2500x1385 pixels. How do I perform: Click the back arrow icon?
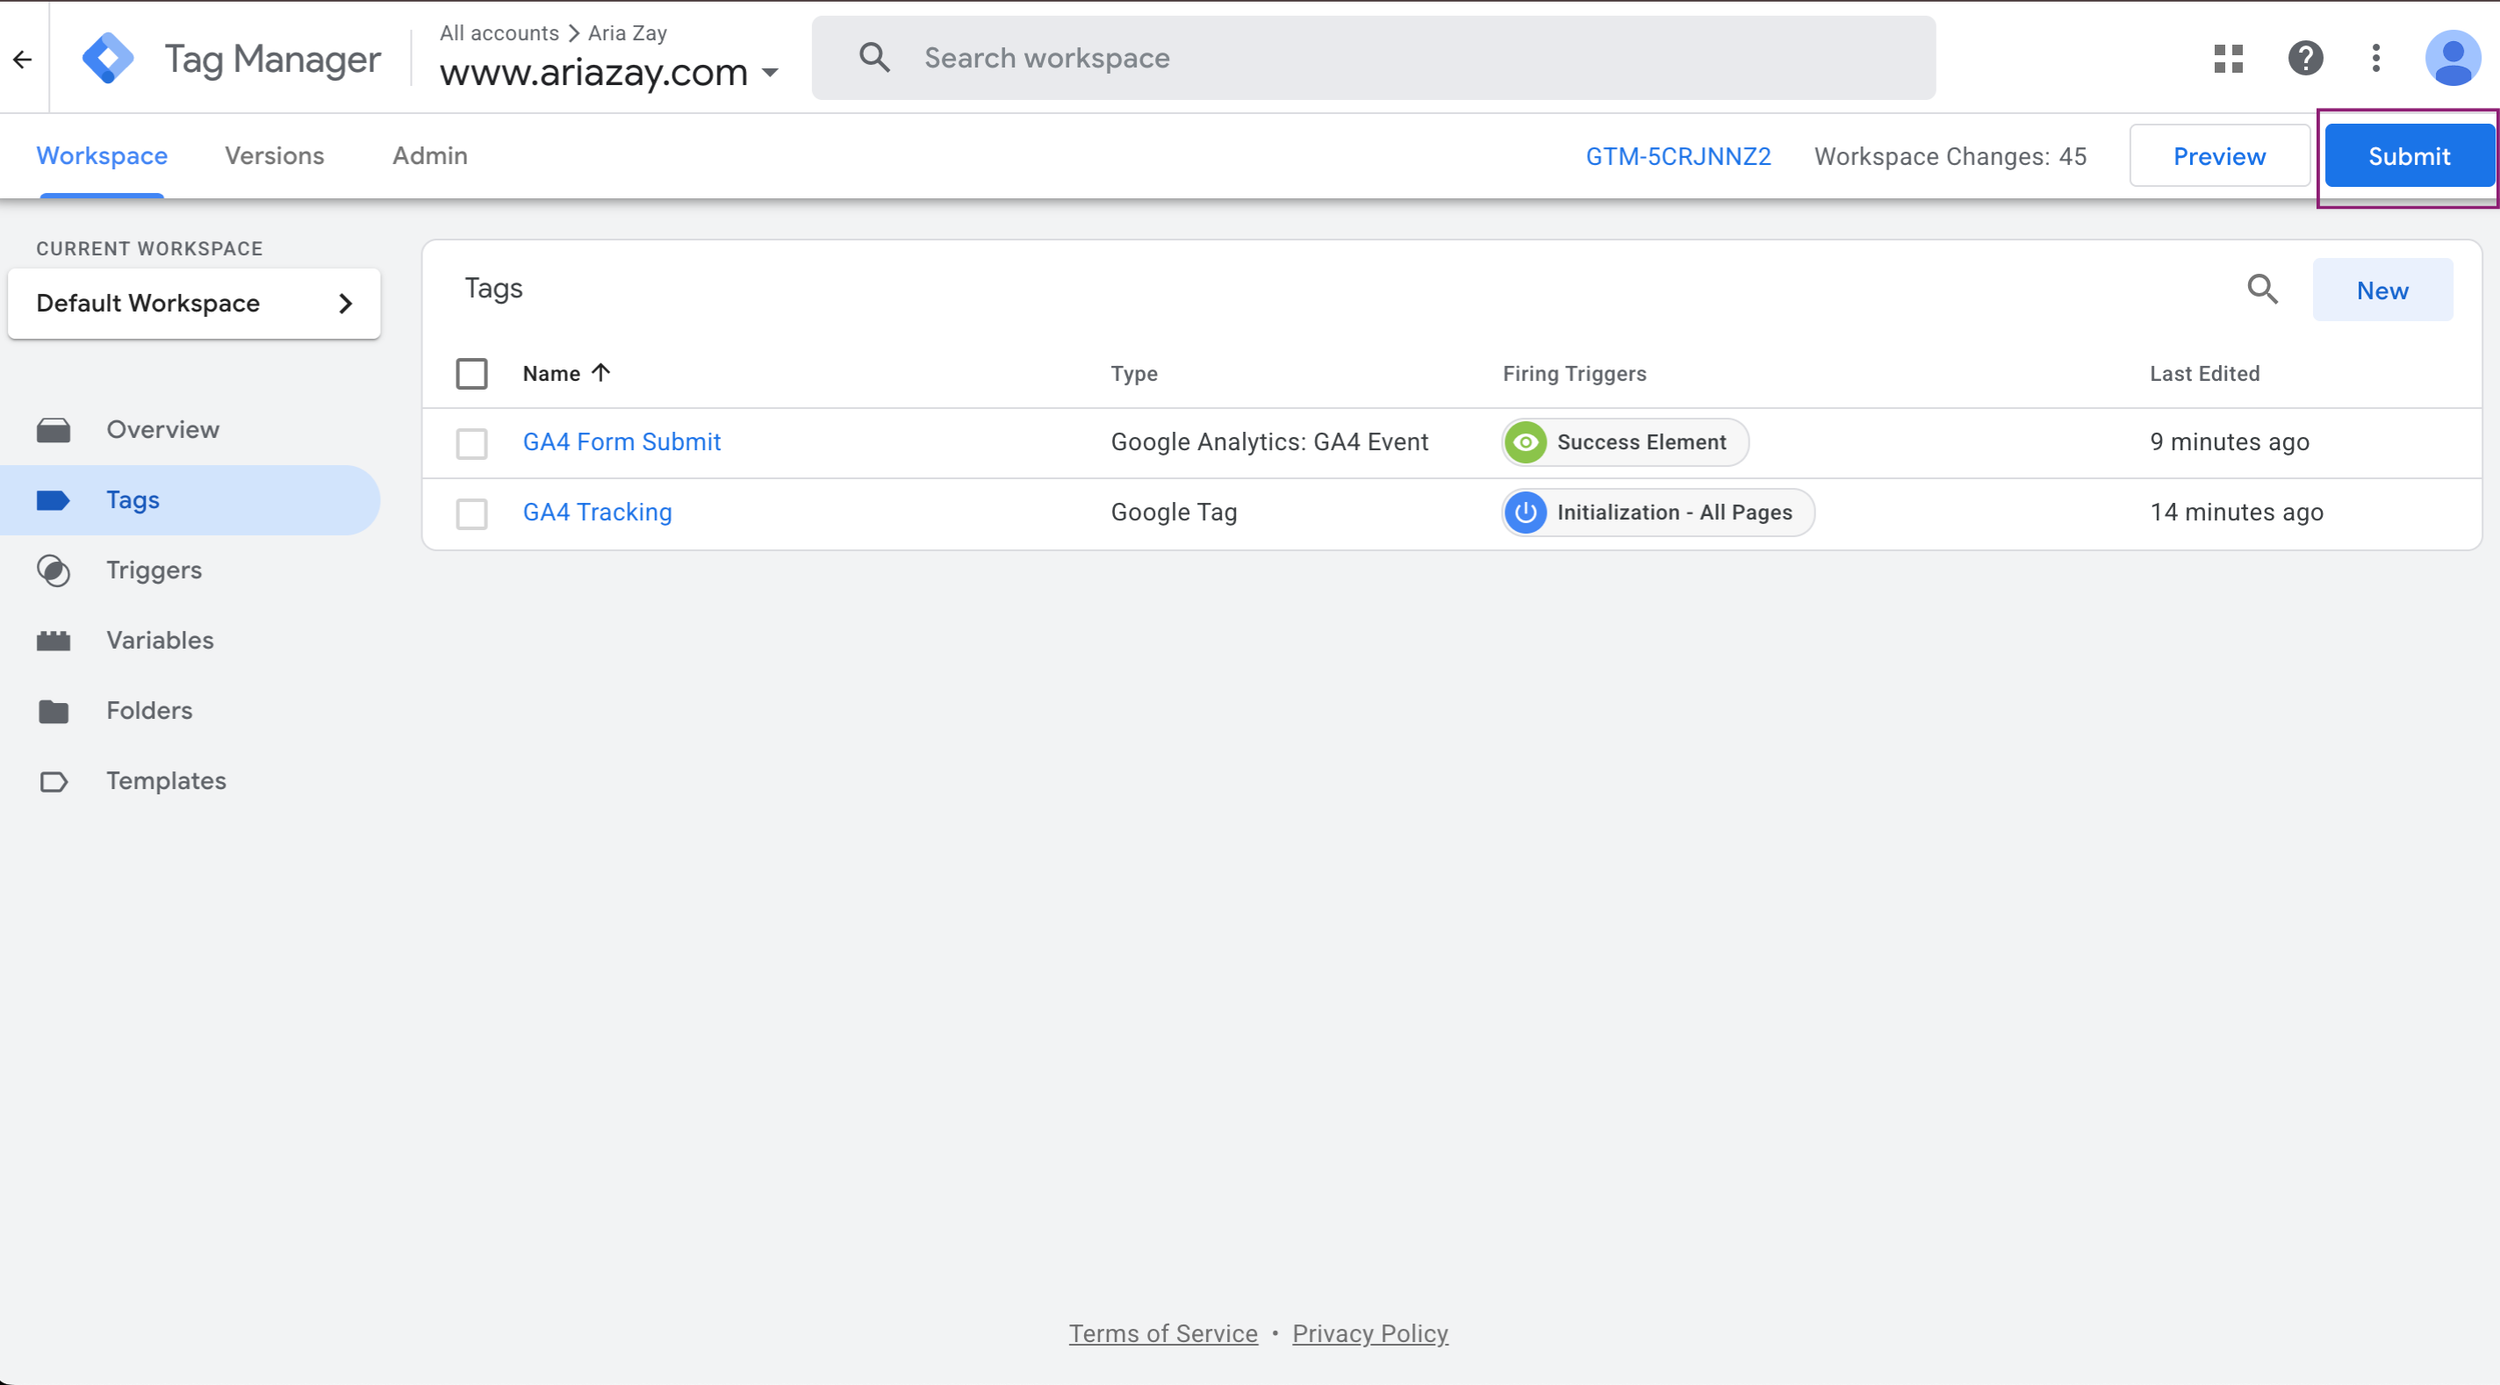[23, 59]
